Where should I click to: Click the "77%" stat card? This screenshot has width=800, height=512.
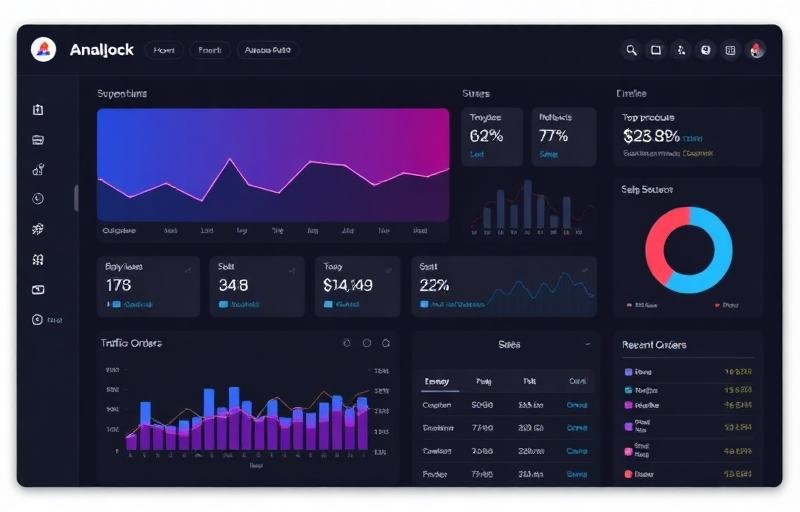(x=563, y=136)
